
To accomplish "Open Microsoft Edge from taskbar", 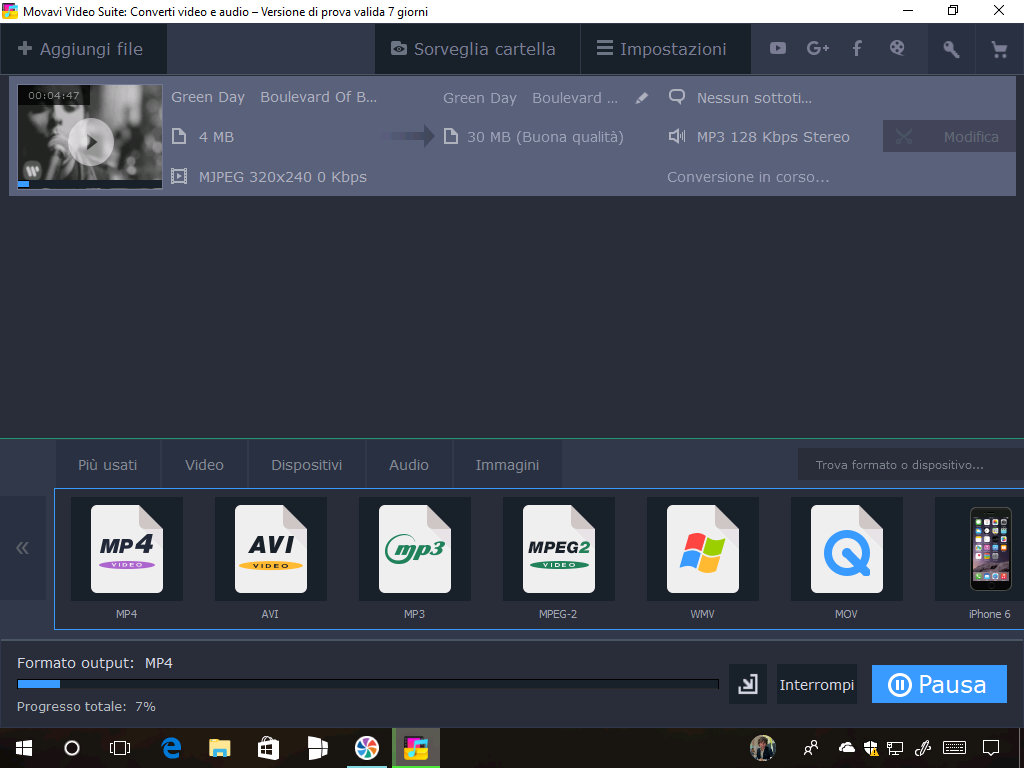I will pyautogui.click(x=171, y=748).
